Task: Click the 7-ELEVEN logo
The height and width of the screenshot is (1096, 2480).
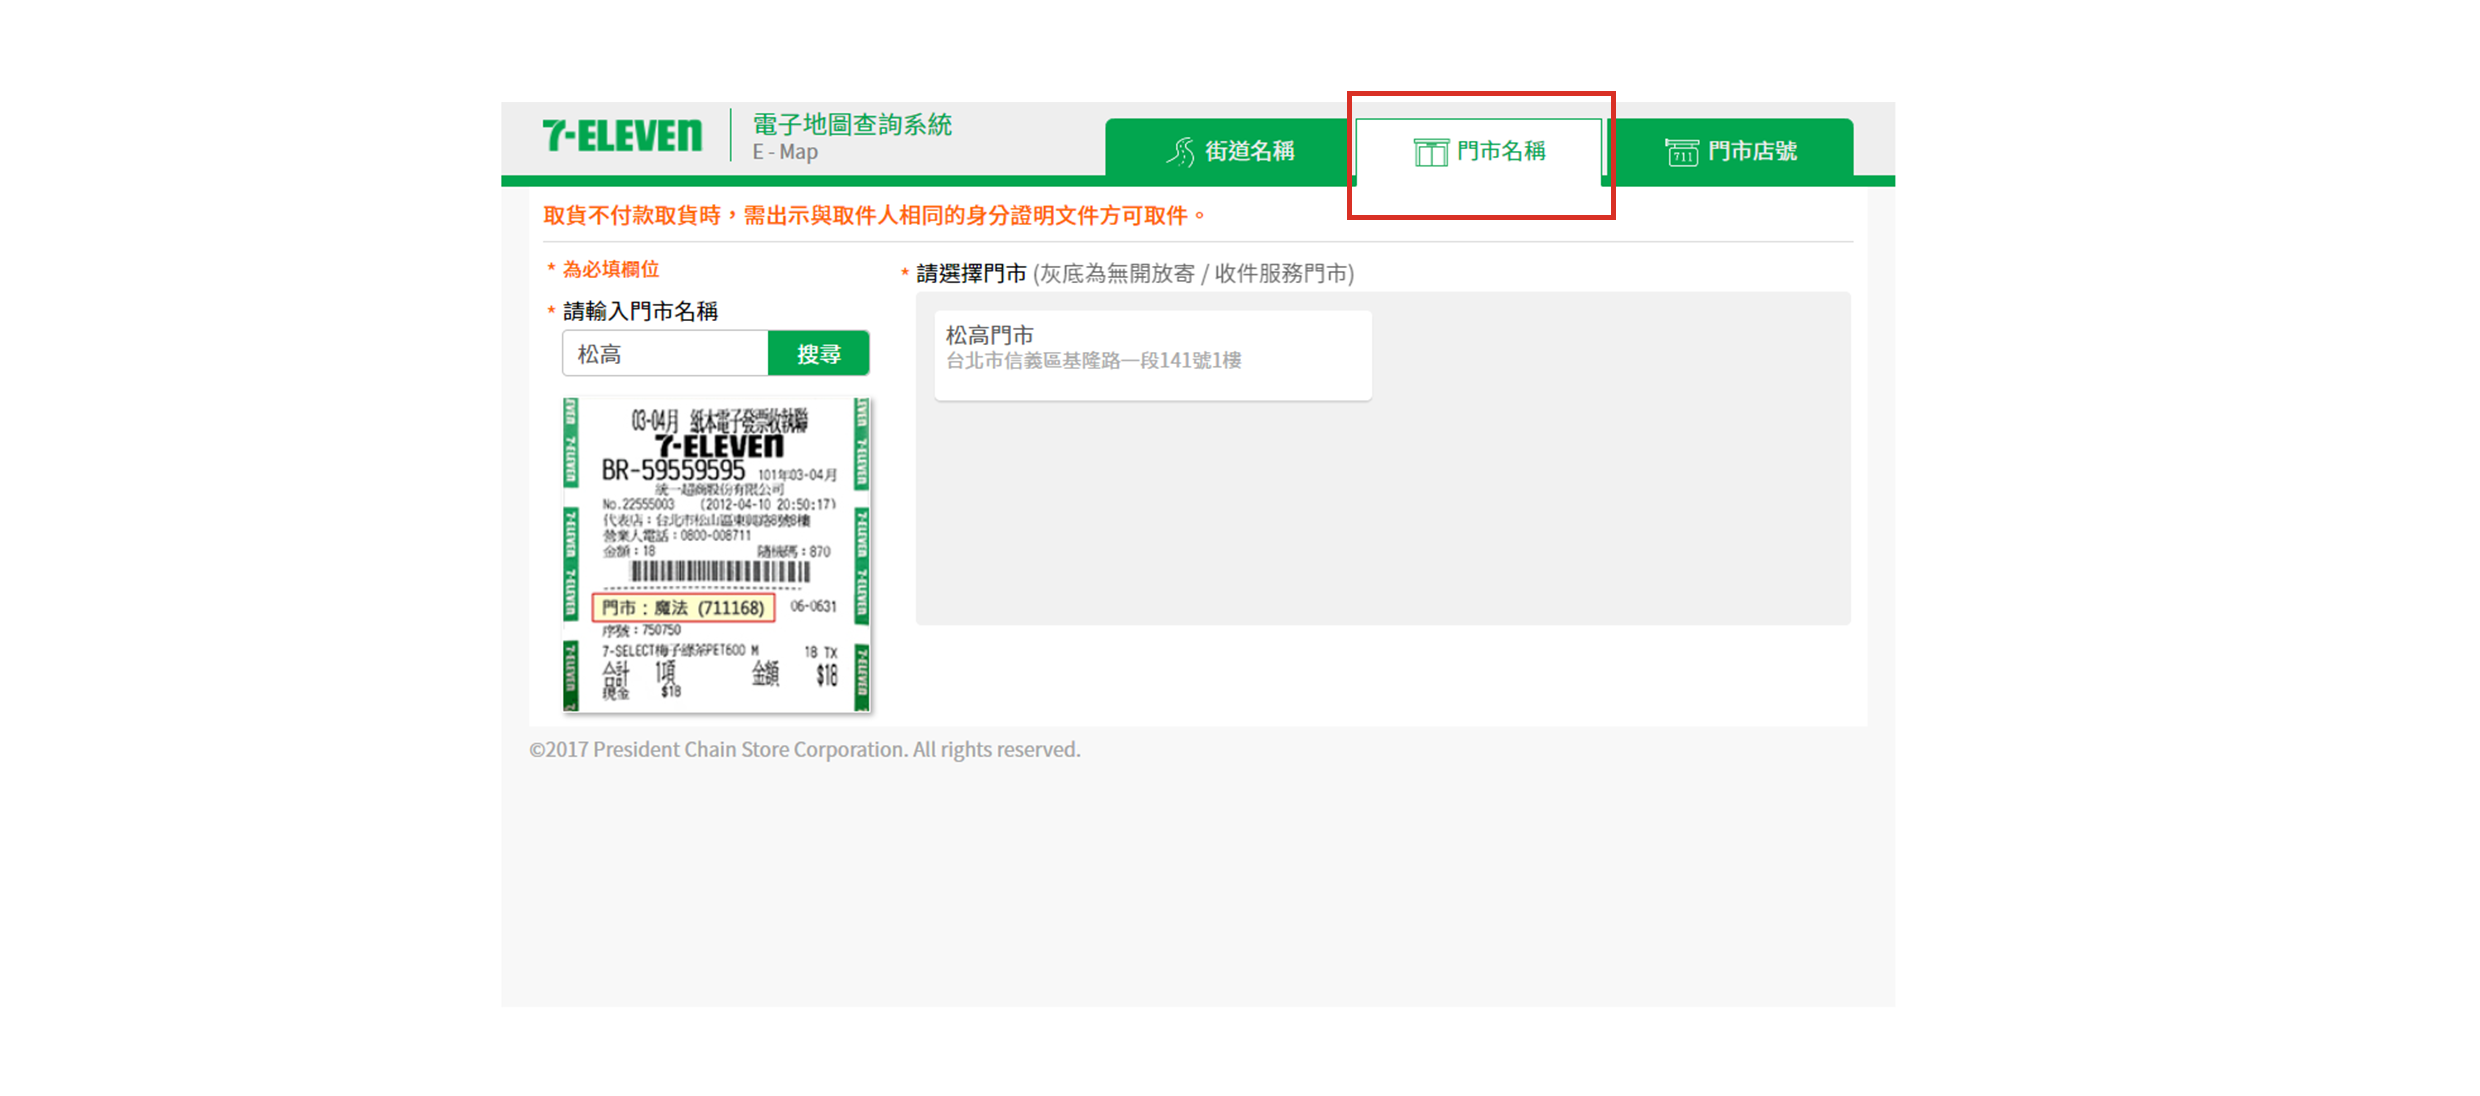Action: [622, 136]
